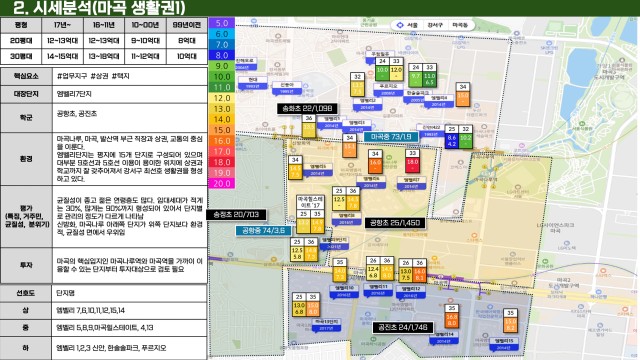Click the 푸르지오 apartment marker

tap(387, 89)
